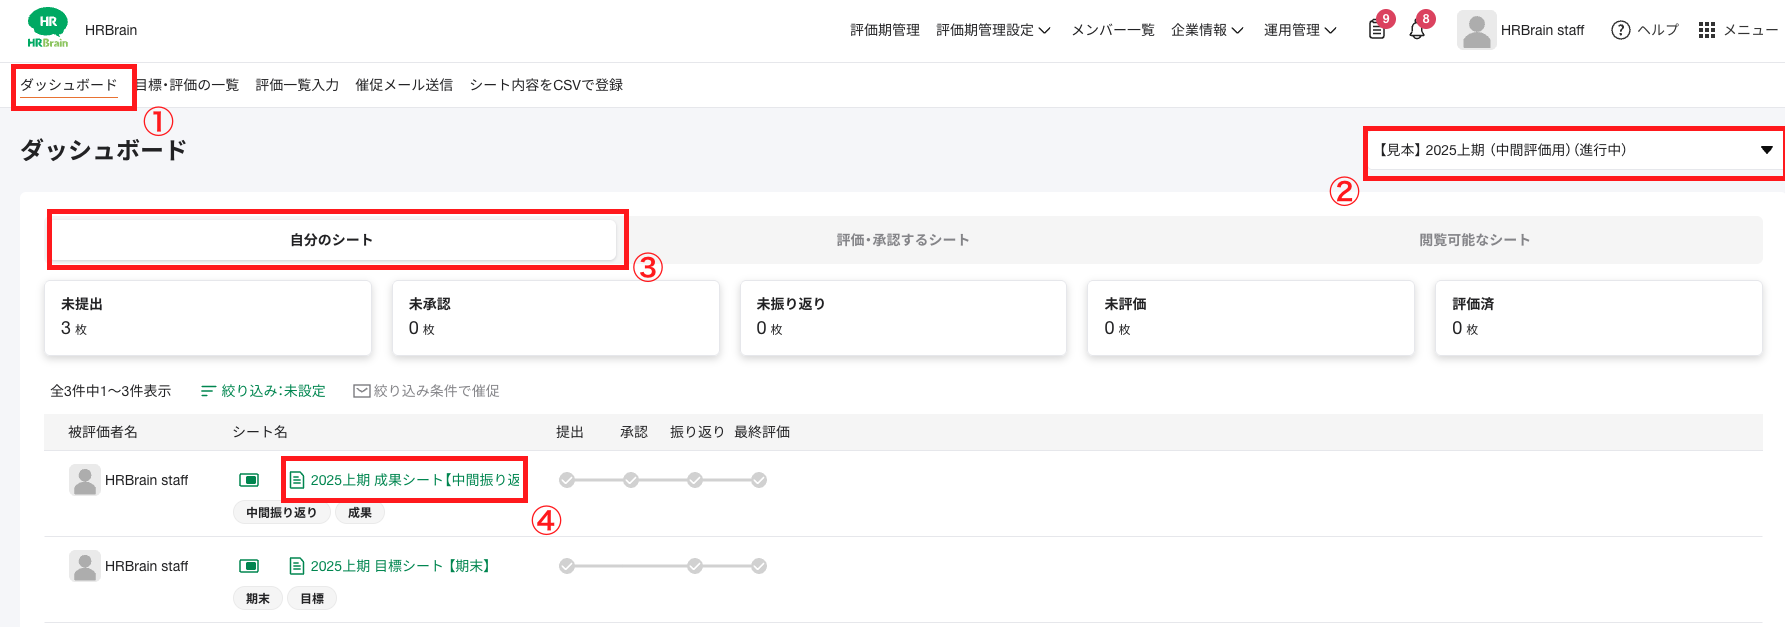Open the ヘルプ question mark icon
This screenshot has height=627, width=1785.
tap(1620, 30)
